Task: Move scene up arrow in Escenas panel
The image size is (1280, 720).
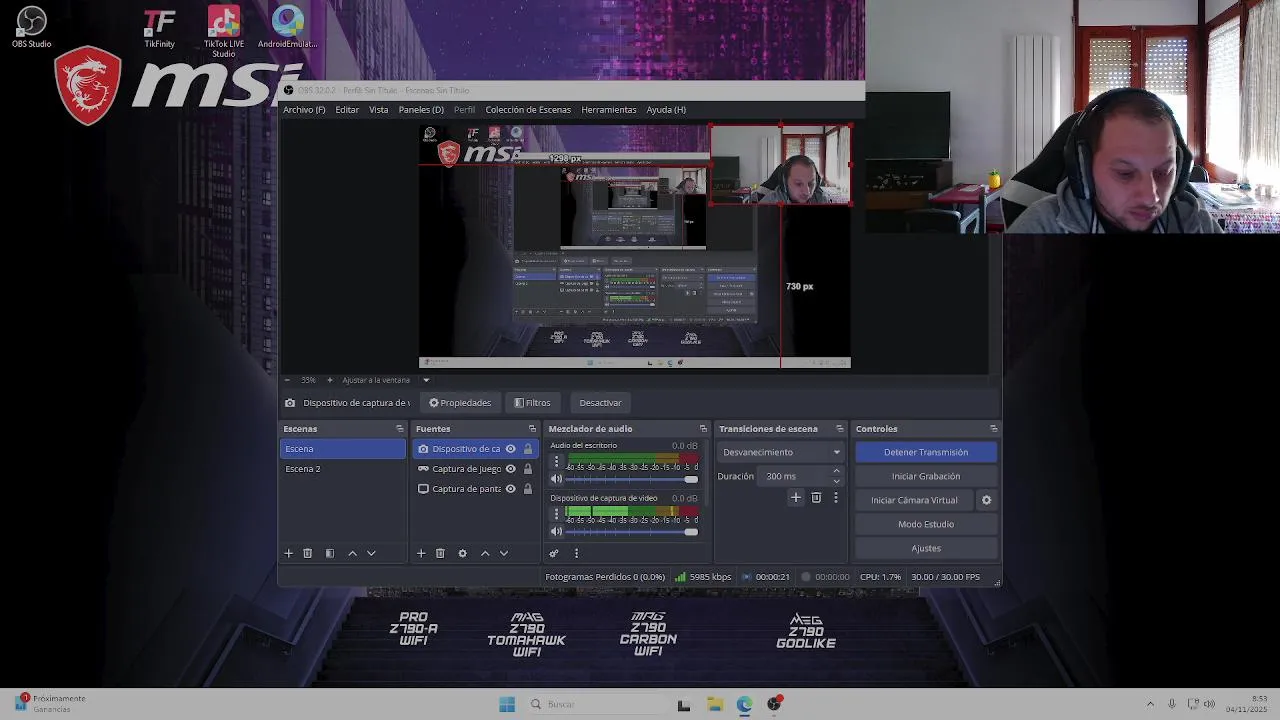Action: click(x=352, y=553)
